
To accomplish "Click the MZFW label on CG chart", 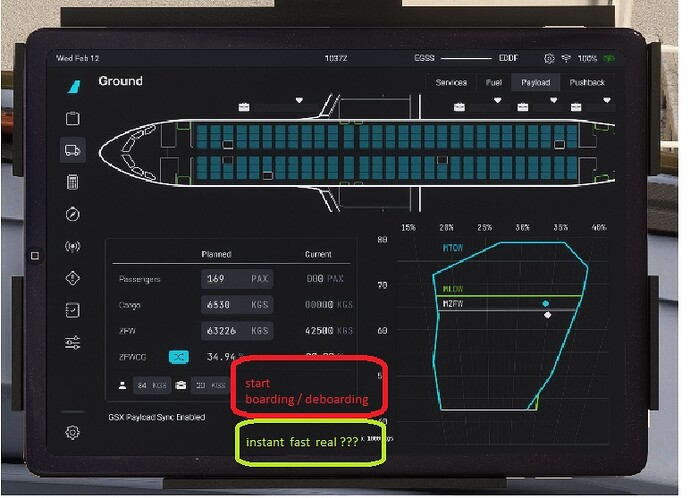I will tap(453, 304).
